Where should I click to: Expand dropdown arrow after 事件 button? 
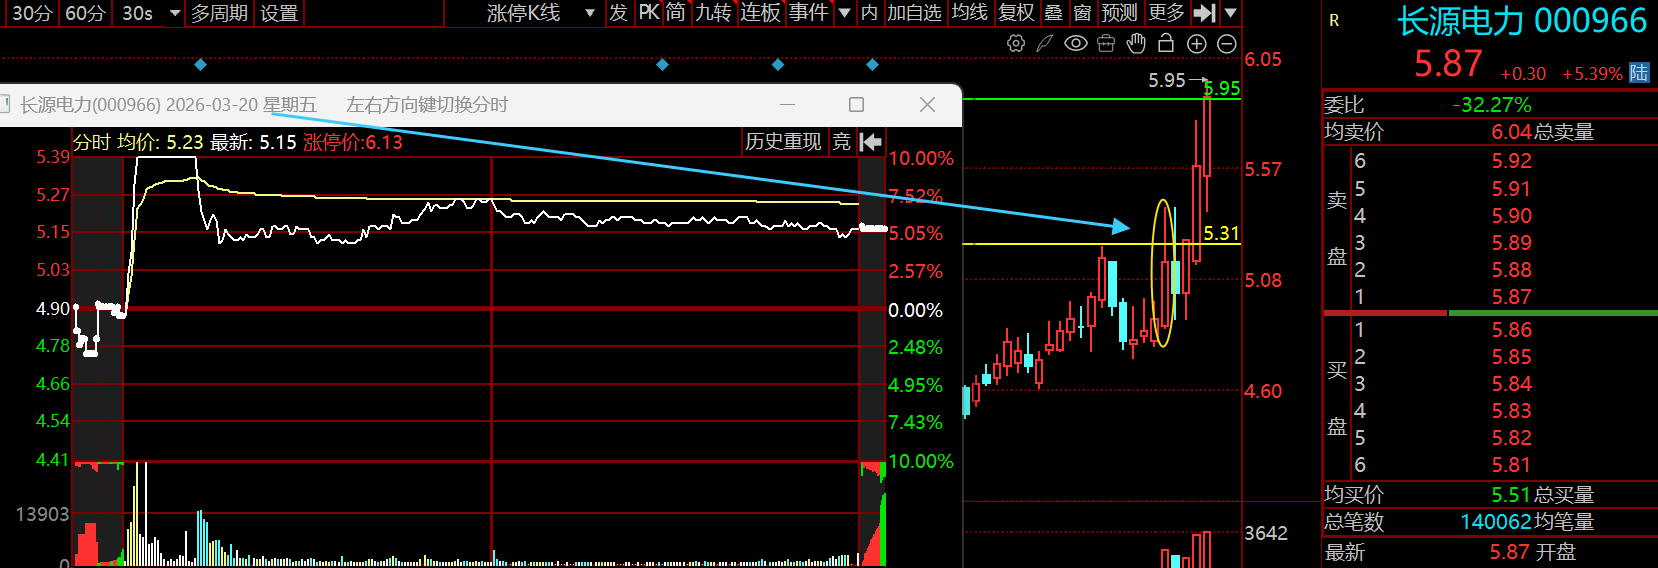(845, 13)
